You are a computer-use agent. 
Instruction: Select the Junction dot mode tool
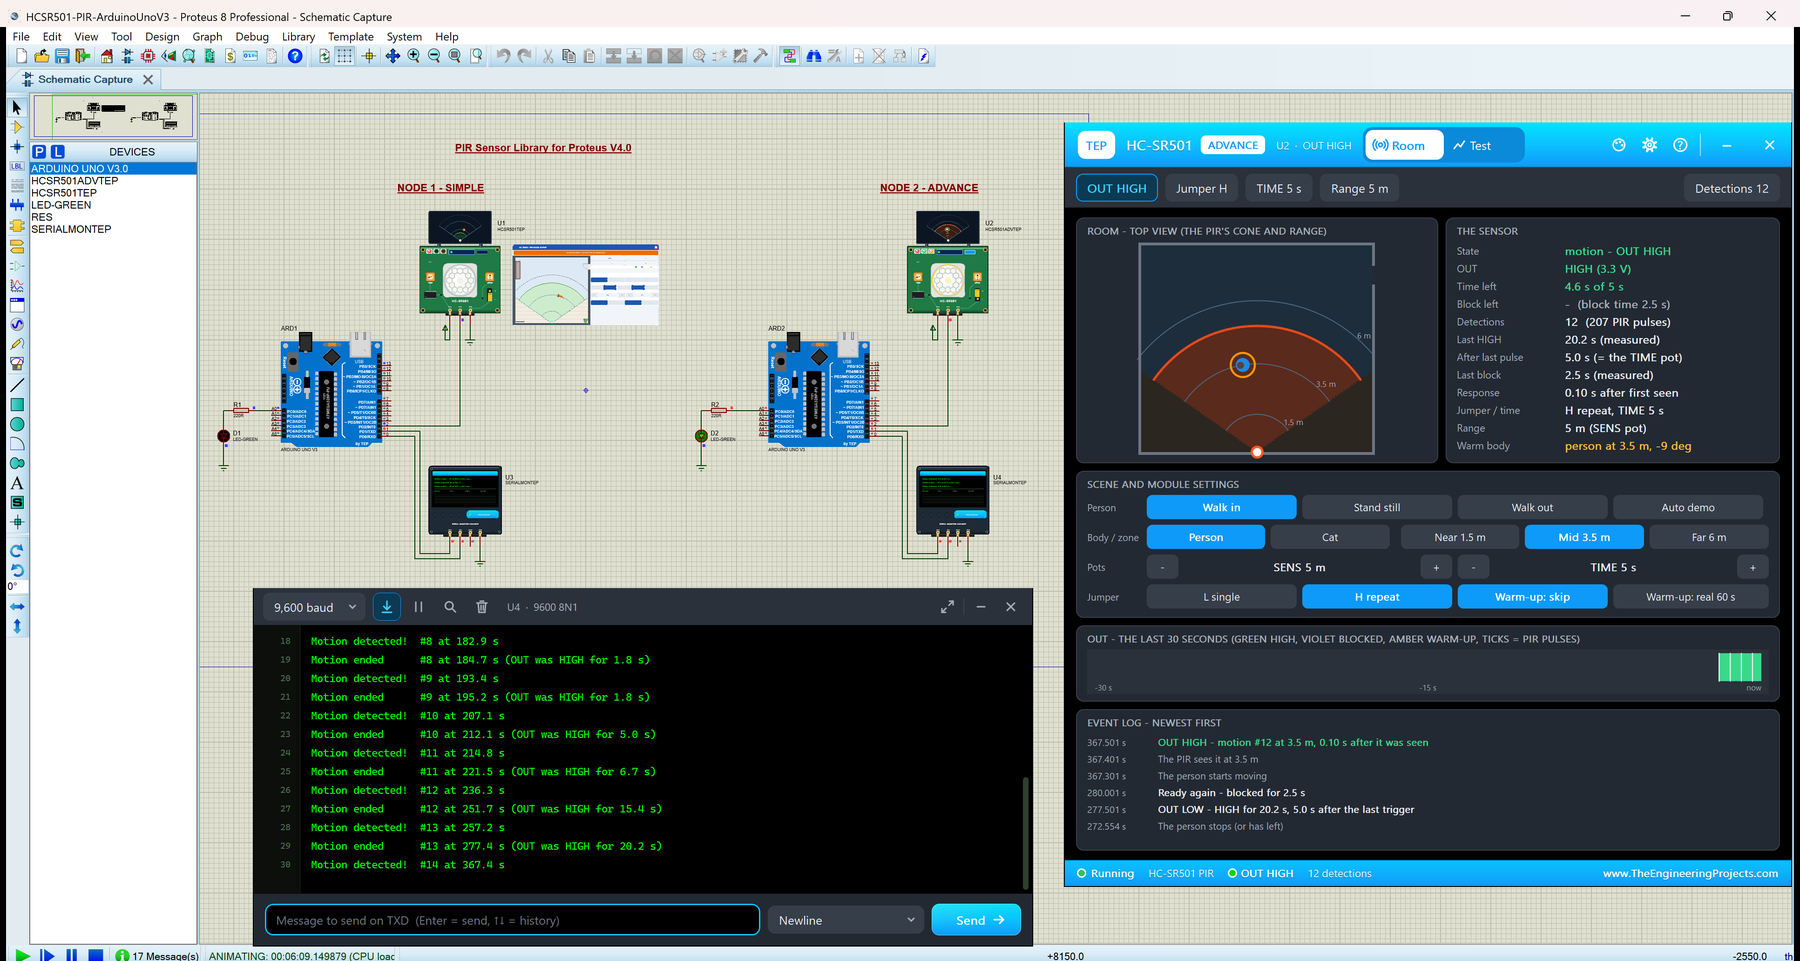click(17, 147)
